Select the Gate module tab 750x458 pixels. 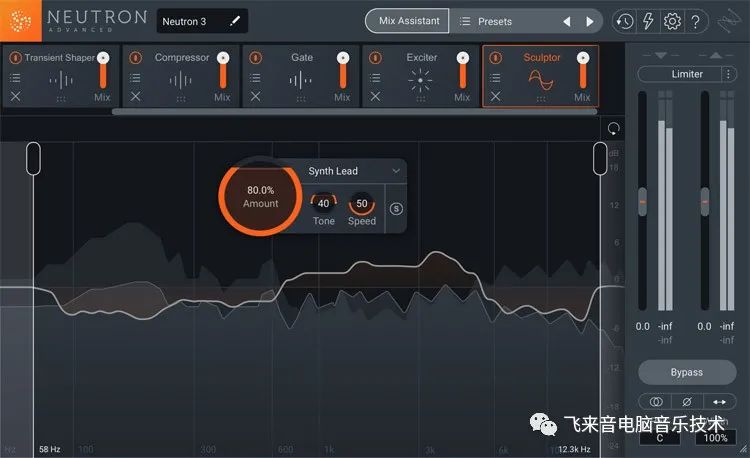[301, 76]
